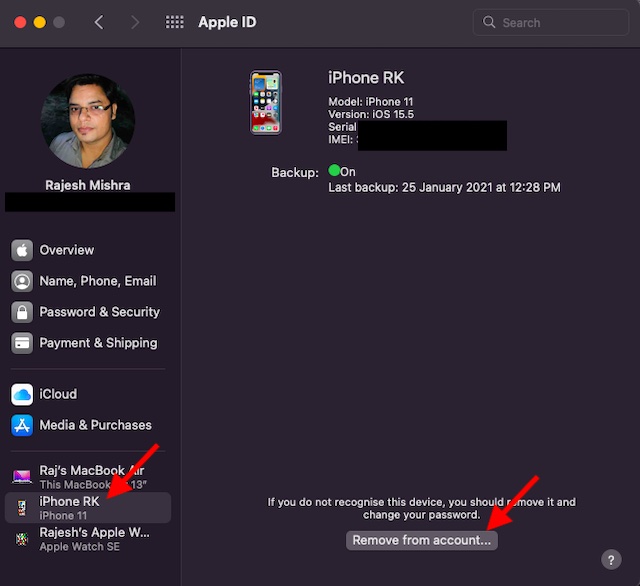Click the iCloud cloud icon
This screenshot has height=586, width=640.
tap(22, 394)
